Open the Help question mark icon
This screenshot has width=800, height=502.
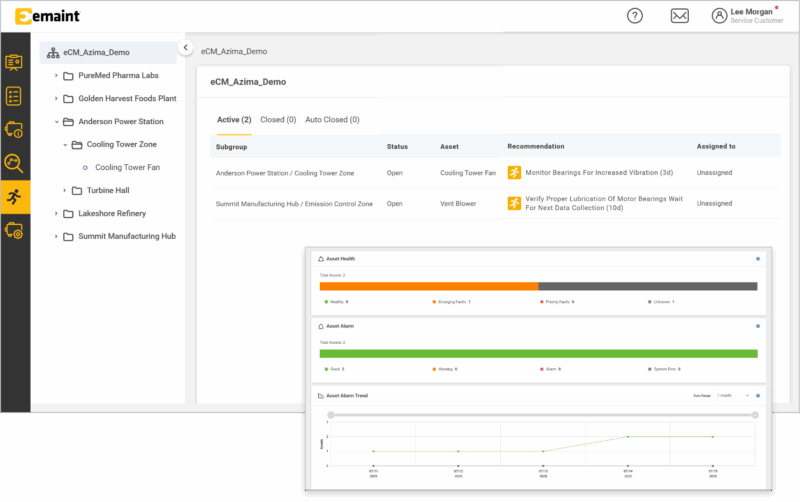635,15
